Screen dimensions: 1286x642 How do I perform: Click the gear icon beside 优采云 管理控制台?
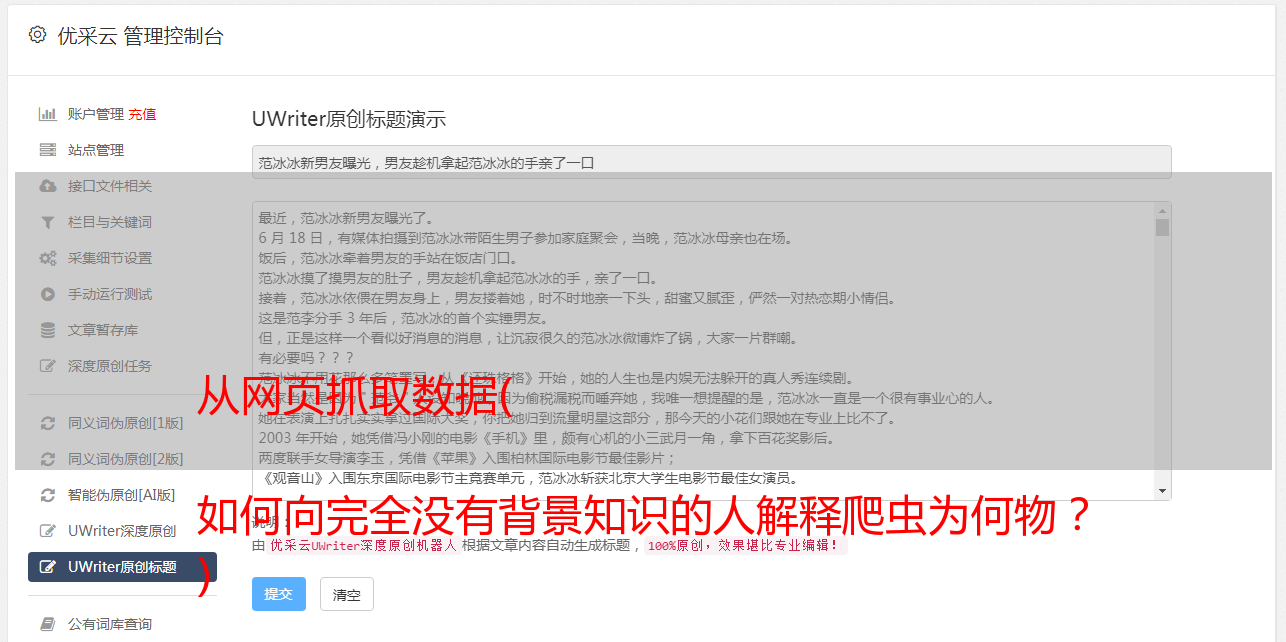(x=37, y=35)
